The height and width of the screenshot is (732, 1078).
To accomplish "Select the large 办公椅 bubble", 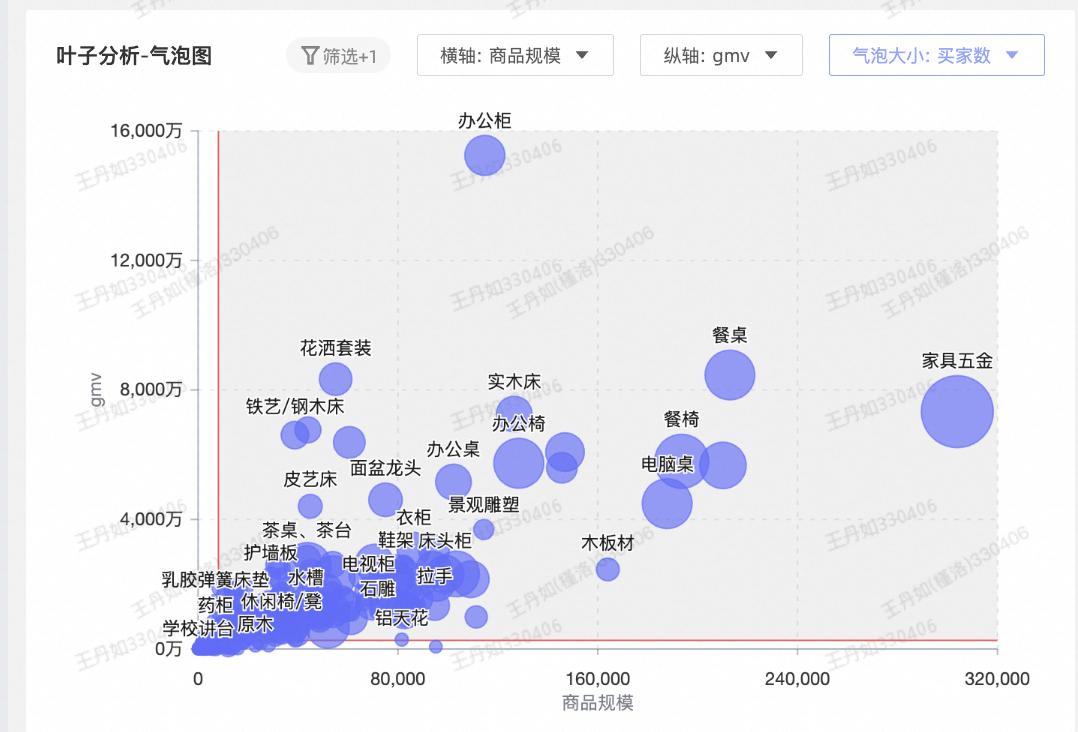I will click(x=518, y=462).
